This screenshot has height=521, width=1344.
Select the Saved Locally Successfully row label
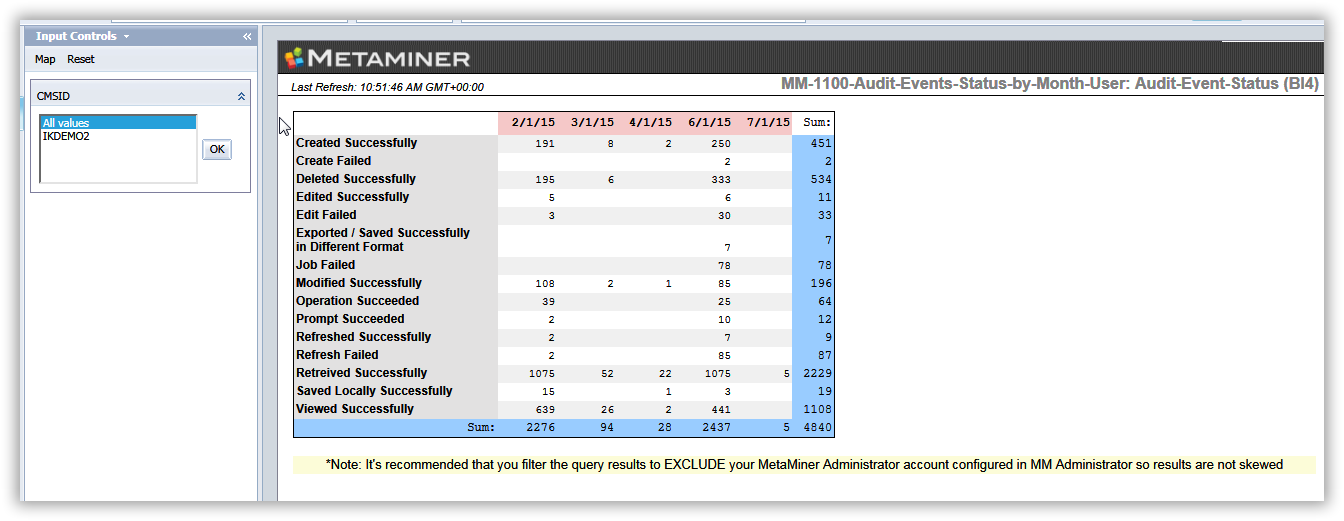click(374, 391)
